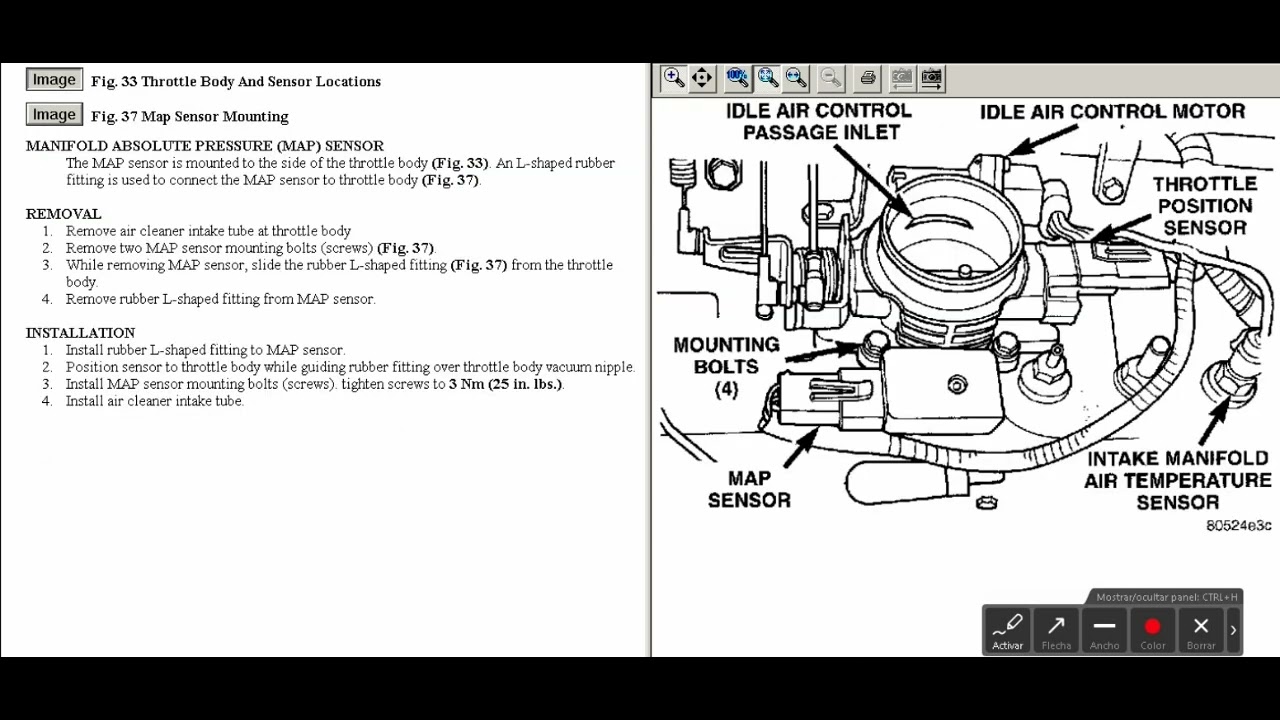
Task: Click 'IDLE AIR CONTROL MOTOR' diagram label
Action: (x=1112, y=112)
